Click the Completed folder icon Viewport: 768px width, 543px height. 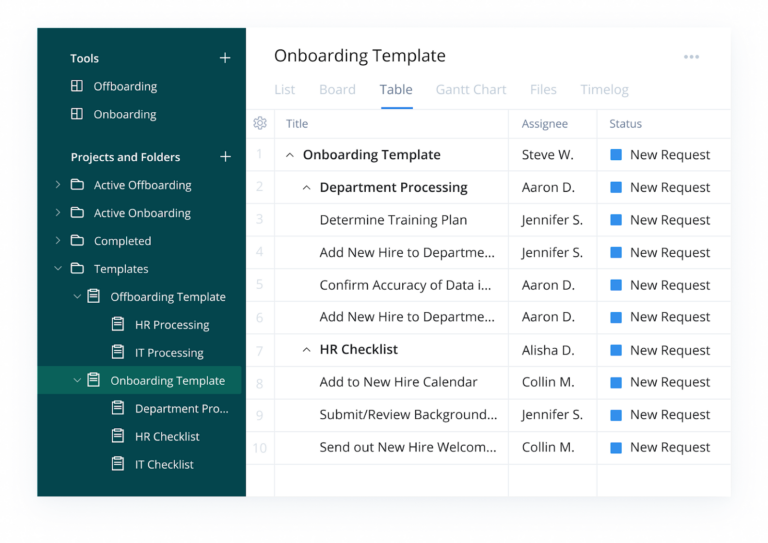[x=77, y=240]
